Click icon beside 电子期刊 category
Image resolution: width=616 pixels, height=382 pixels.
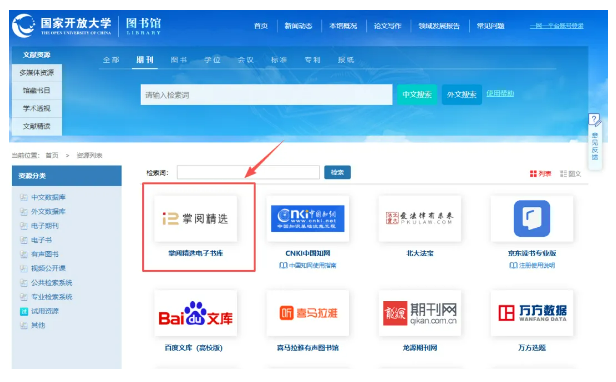pyautogui.click(x=24, y=226)
